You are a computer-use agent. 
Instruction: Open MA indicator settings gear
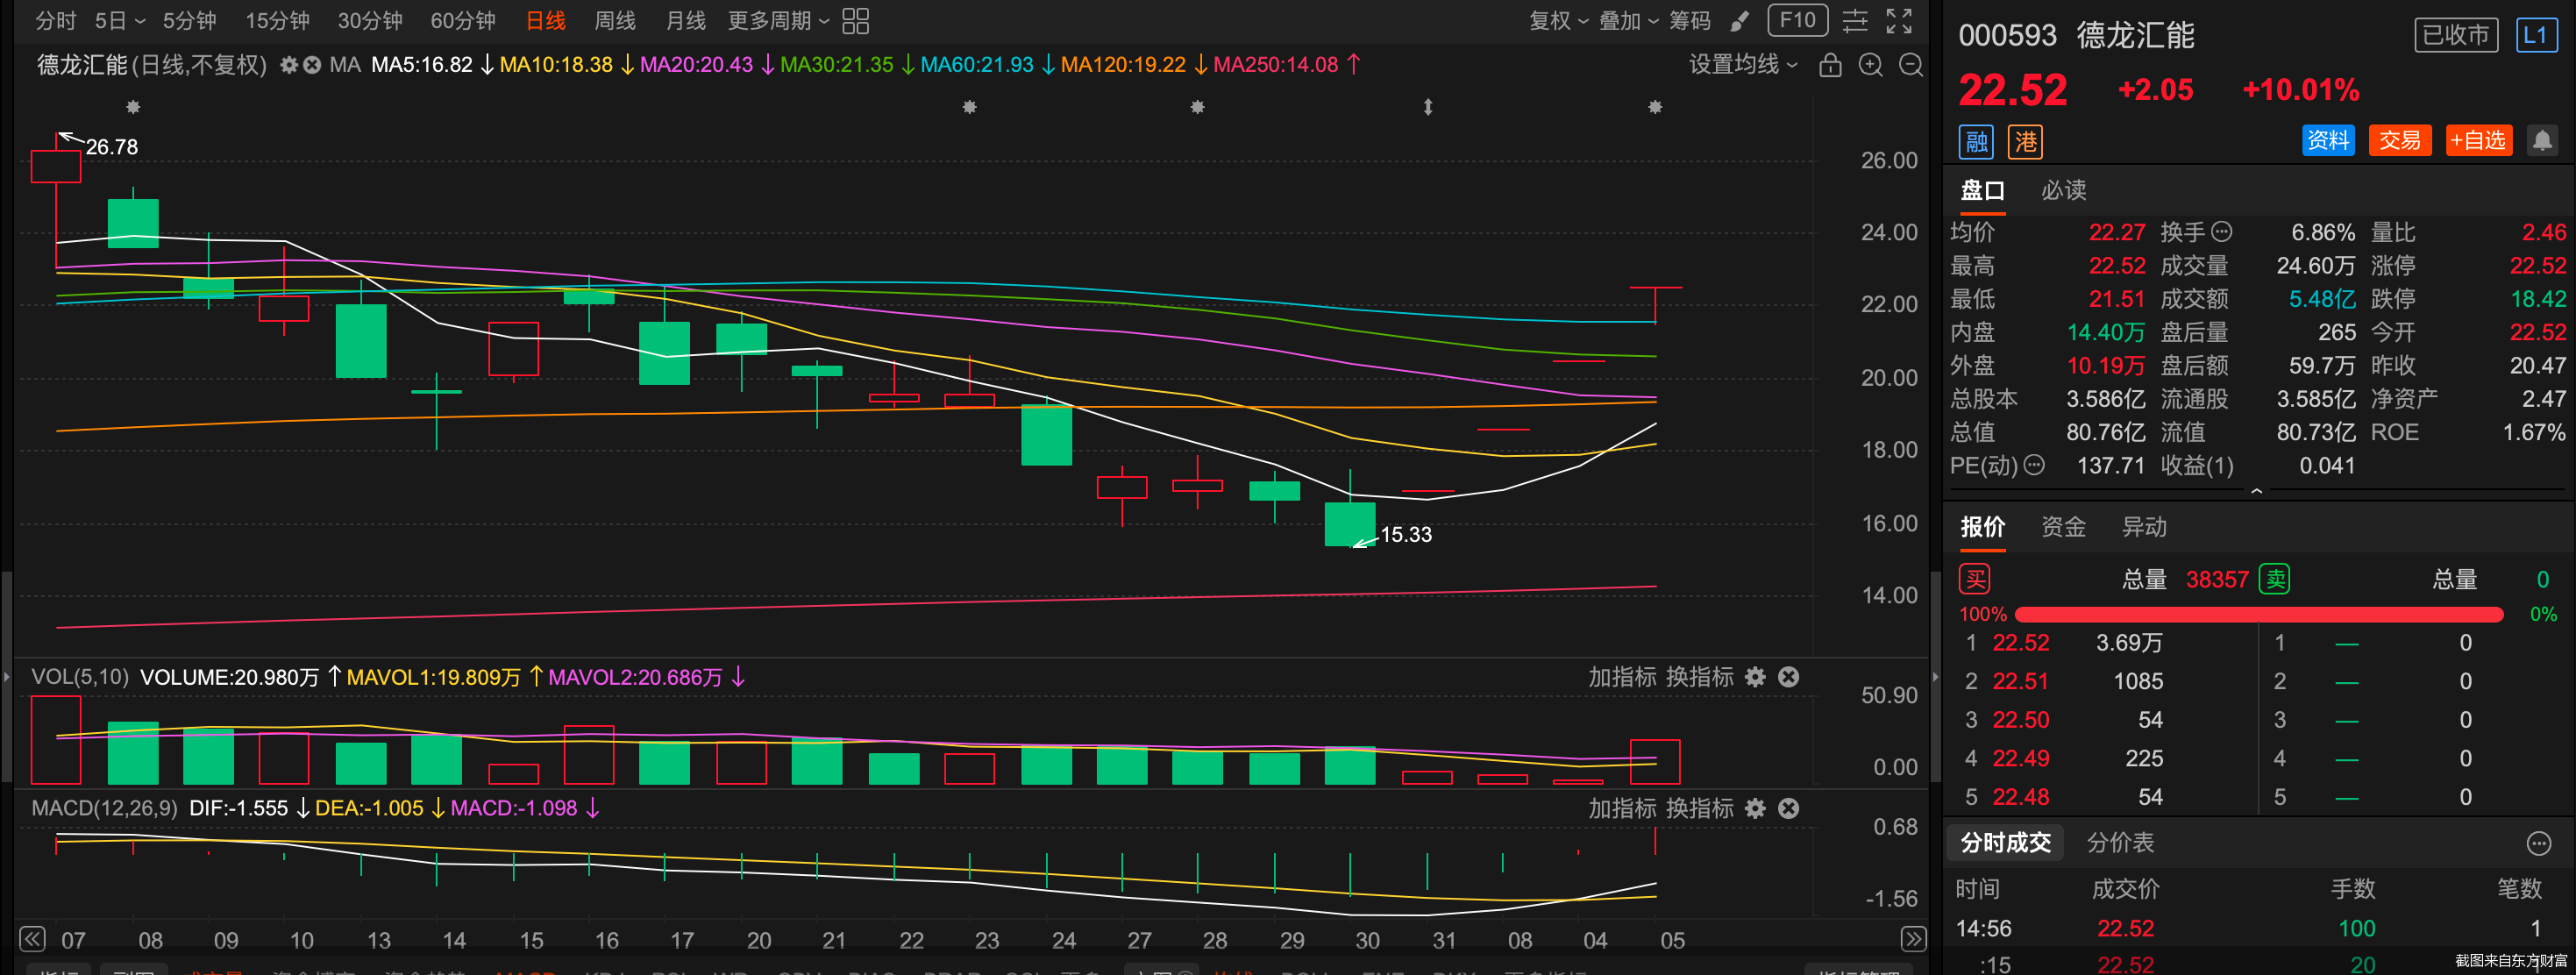[x=289, y=65]
